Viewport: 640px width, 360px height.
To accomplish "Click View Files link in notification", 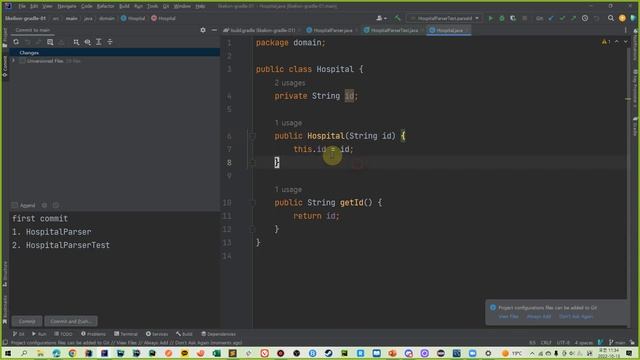I will pyautogui.click(x=509, y=317).
